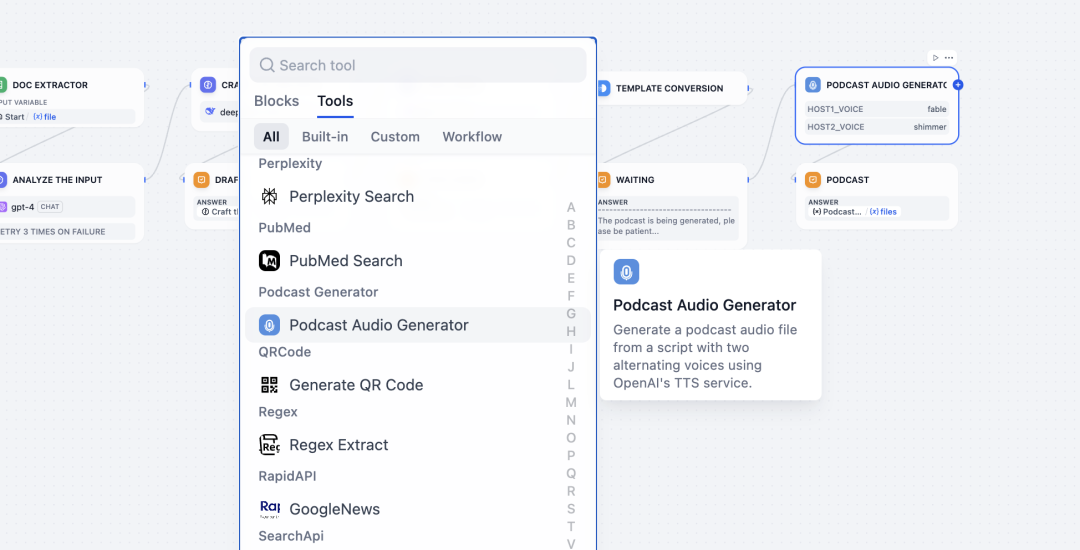Jump to letter S in index

coord(571,509)
